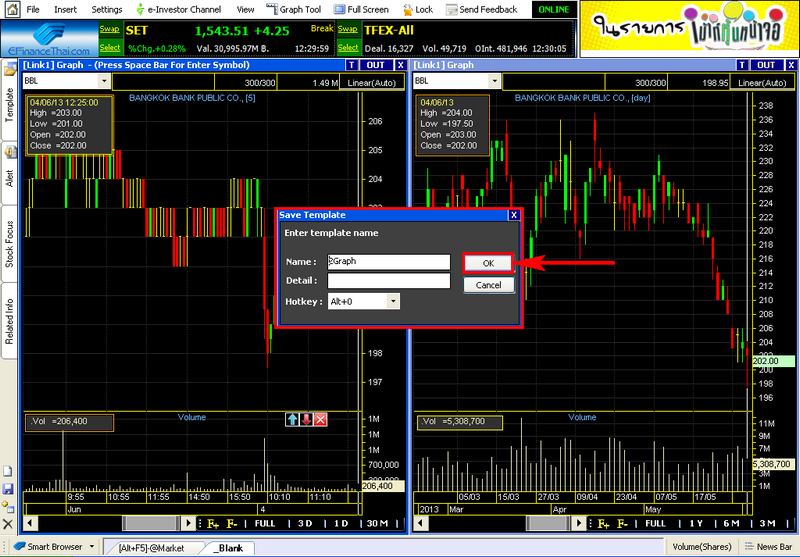Open the File menu
This screenshot has height=557, width=800.
pyautogui.click(x=33, y=9)
